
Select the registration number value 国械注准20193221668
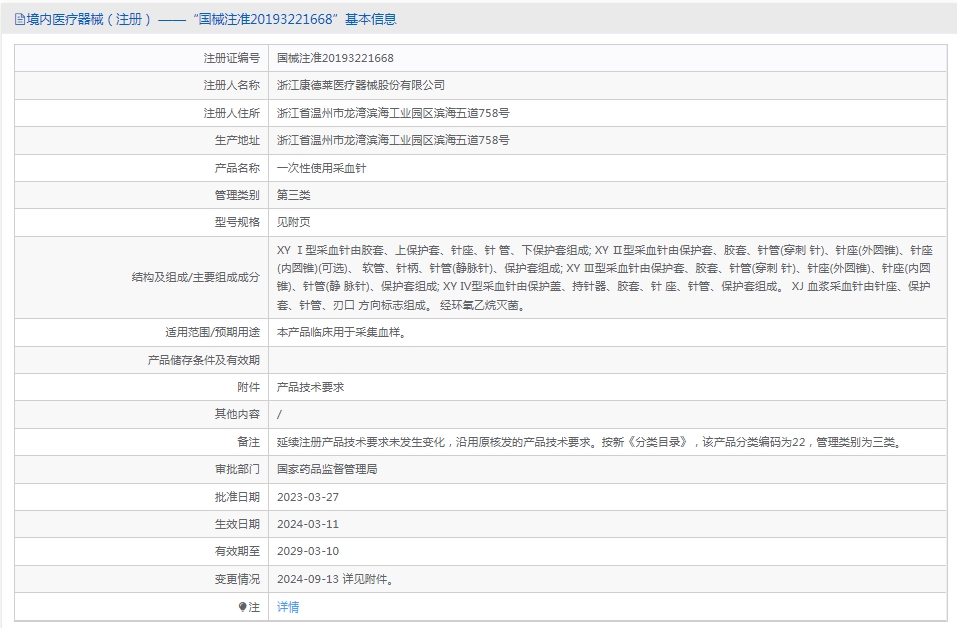(335, 58)
